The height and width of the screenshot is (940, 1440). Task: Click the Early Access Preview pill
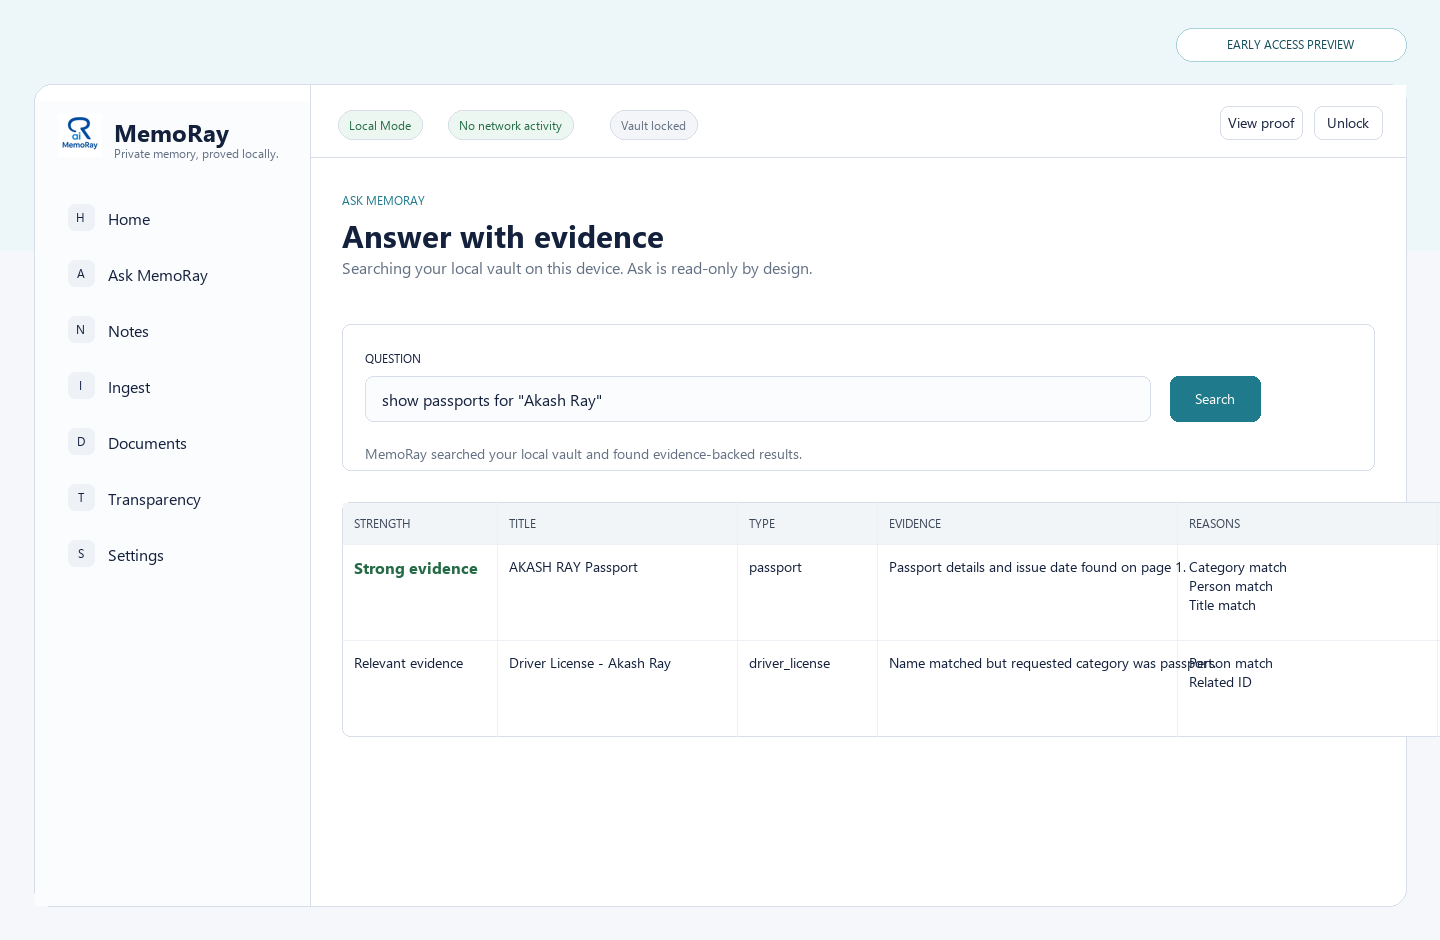(1291, 45)
